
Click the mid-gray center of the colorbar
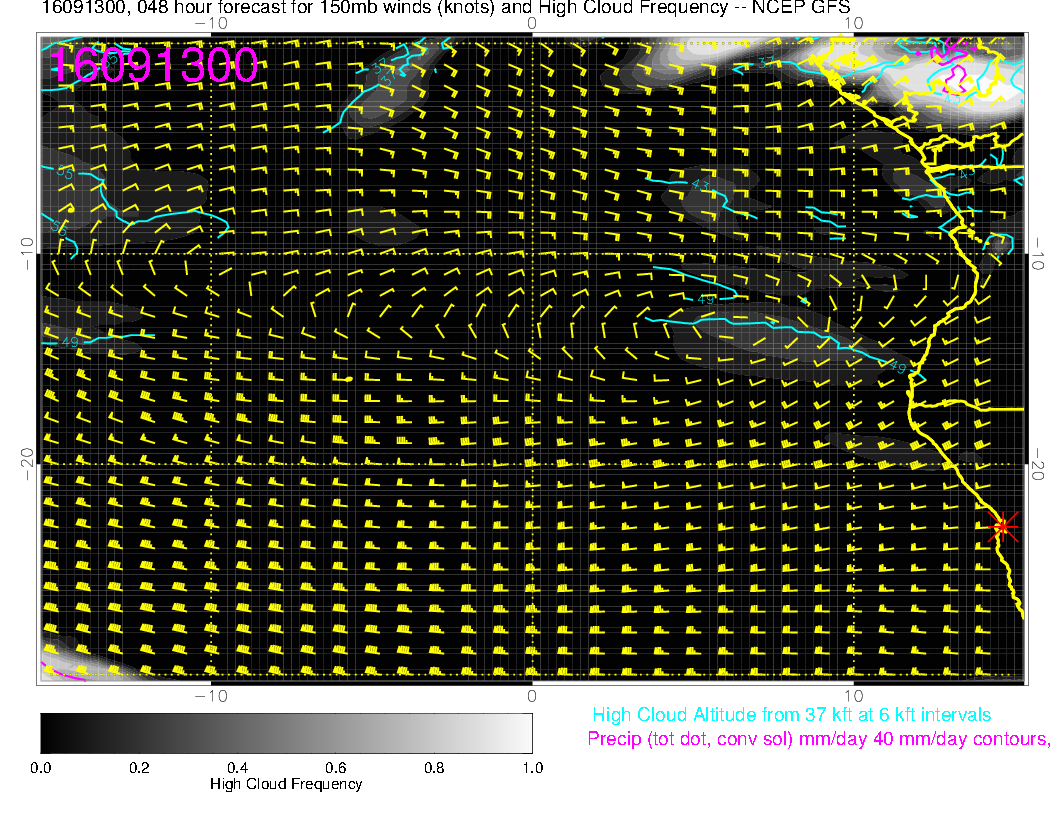(x=286, y=732)
